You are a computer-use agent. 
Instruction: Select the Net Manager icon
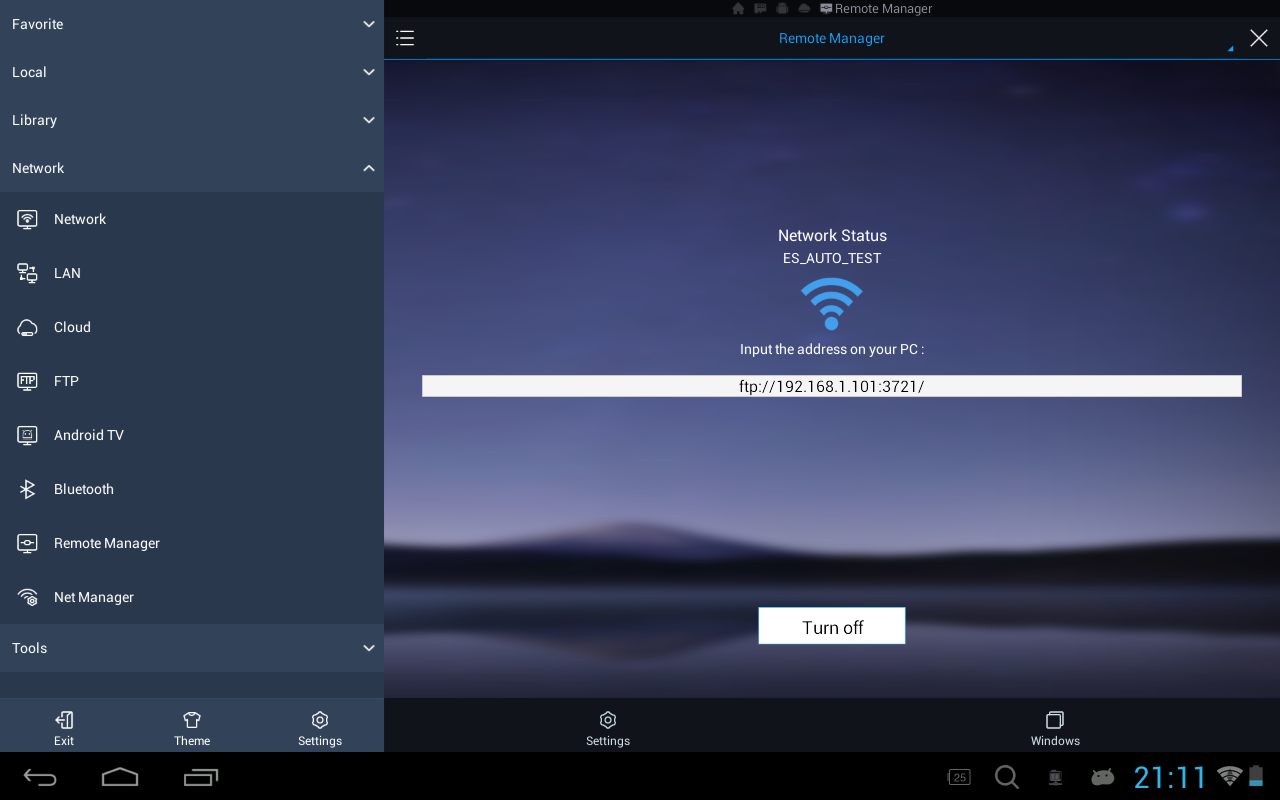pos(27,597)
